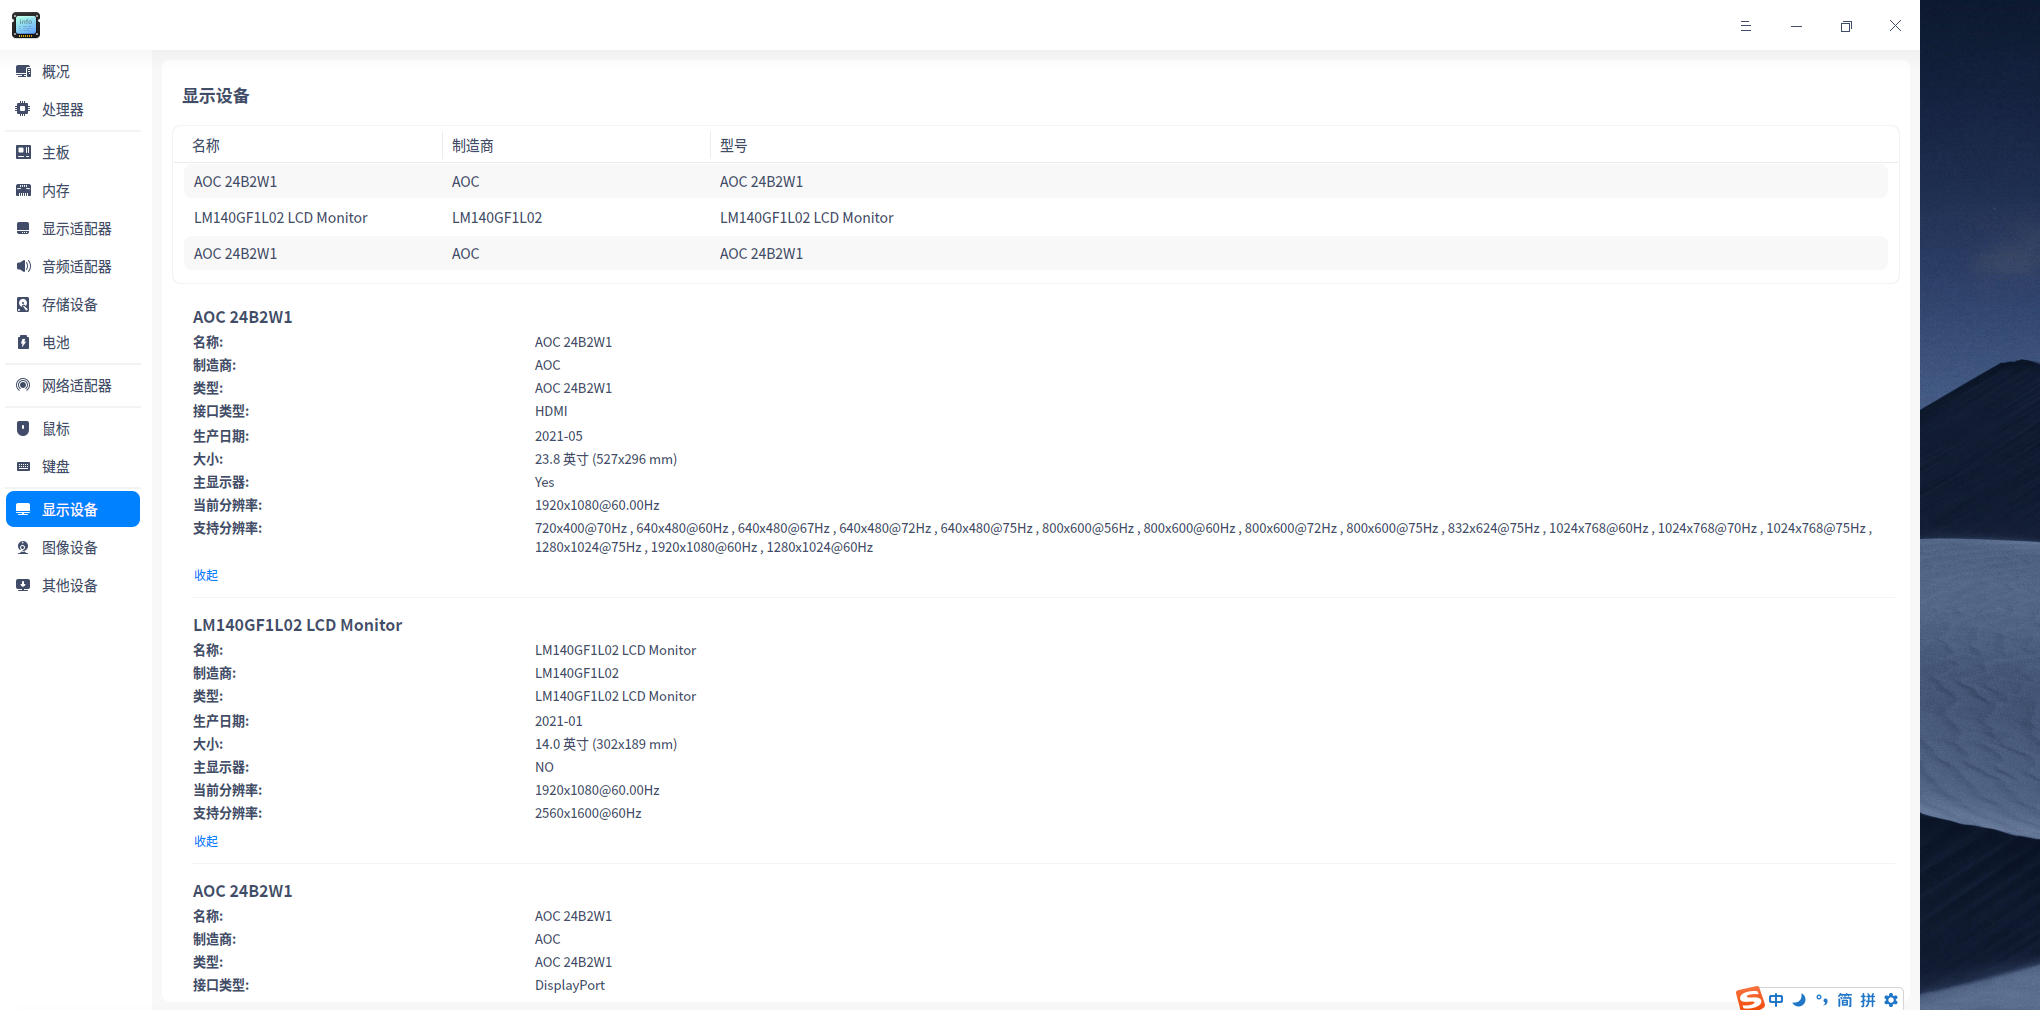Open the input method settings gear
Viewport: 2040px width, 1010px height.
1891,1000
